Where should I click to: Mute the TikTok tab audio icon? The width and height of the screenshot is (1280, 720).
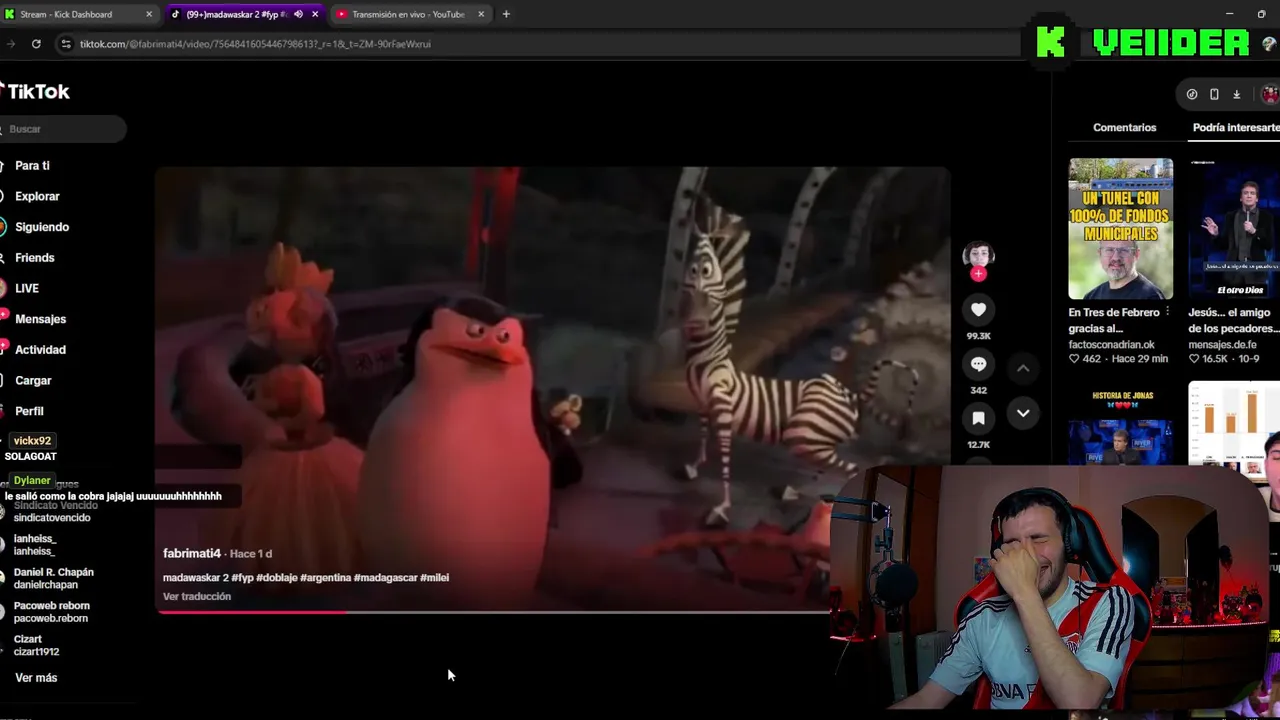click(x=298, y=14)
